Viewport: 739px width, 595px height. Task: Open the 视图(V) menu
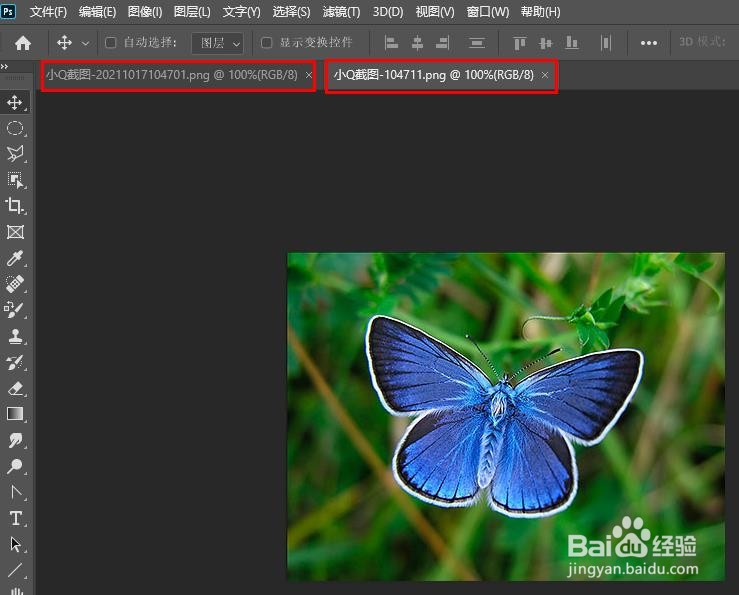click(x=435, y=11)
